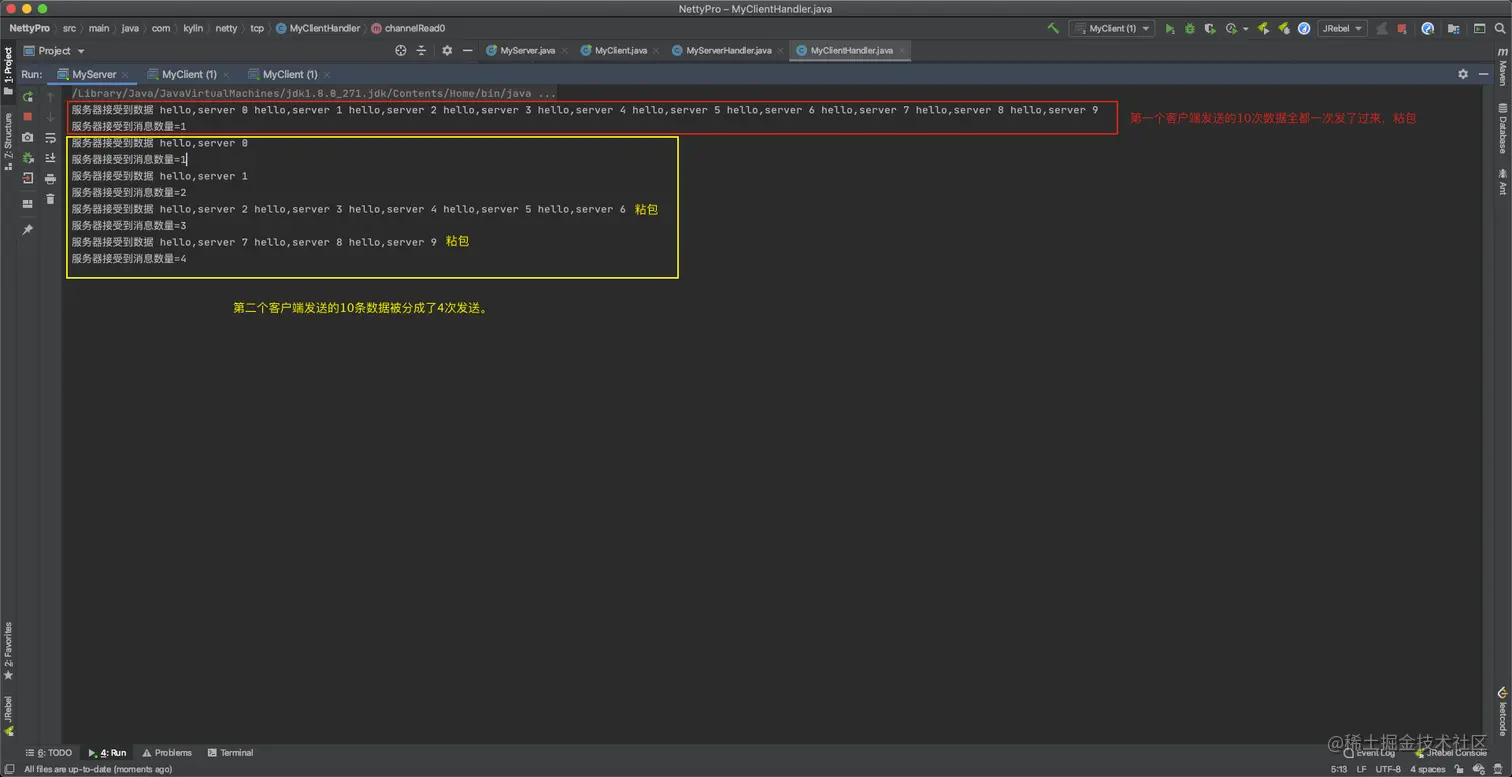Image resolution: width=1512 pixels, height=777 pixels.
Task: Open Search Everywhere magnifier
Action: coord(1500,29)
